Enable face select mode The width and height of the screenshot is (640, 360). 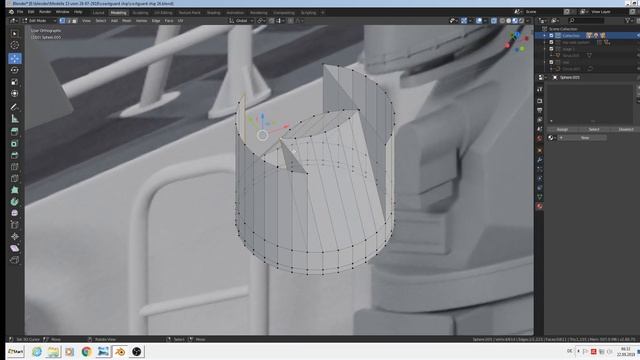click(x=75, y=20)
